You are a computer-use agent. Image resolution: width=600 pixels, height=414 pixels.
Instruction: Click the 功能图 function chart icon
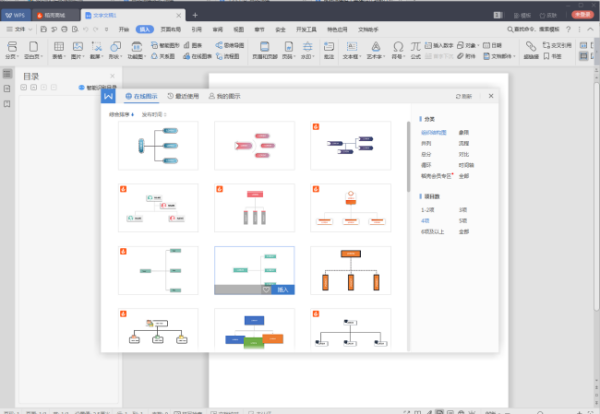click(x=137, y=50)
